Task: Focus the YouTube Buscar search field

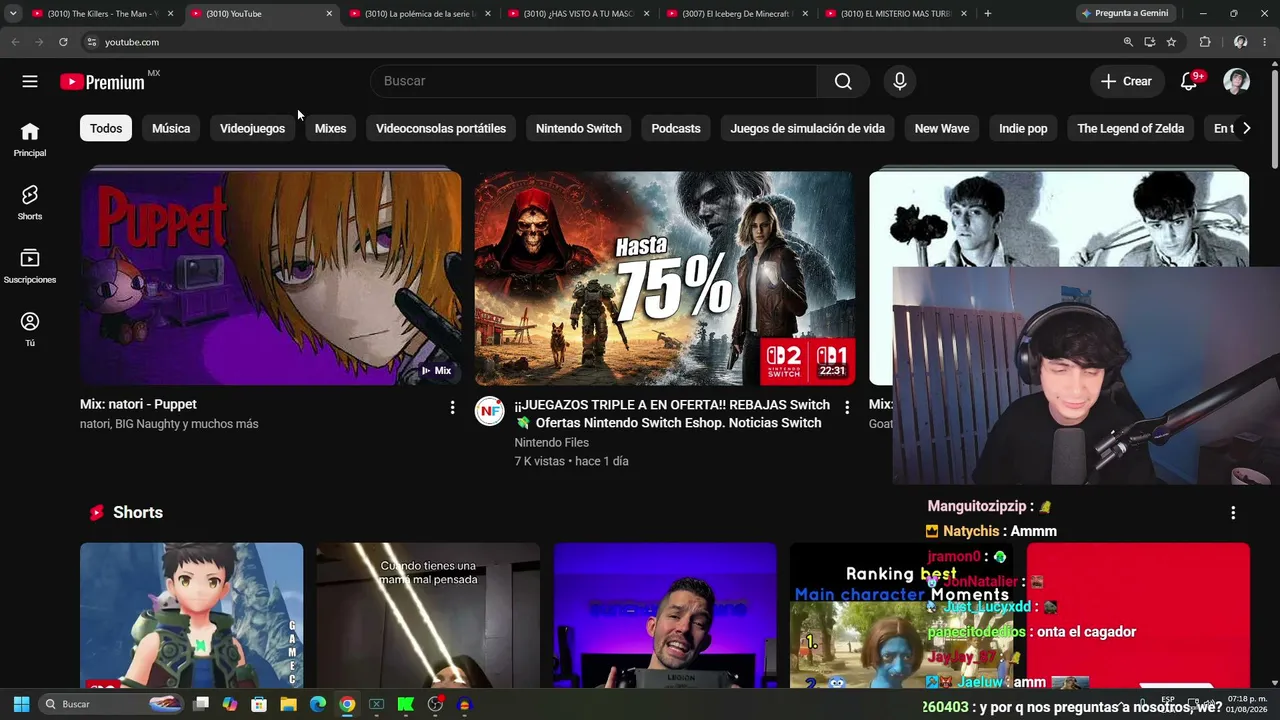Action: (x=594, y=81)
